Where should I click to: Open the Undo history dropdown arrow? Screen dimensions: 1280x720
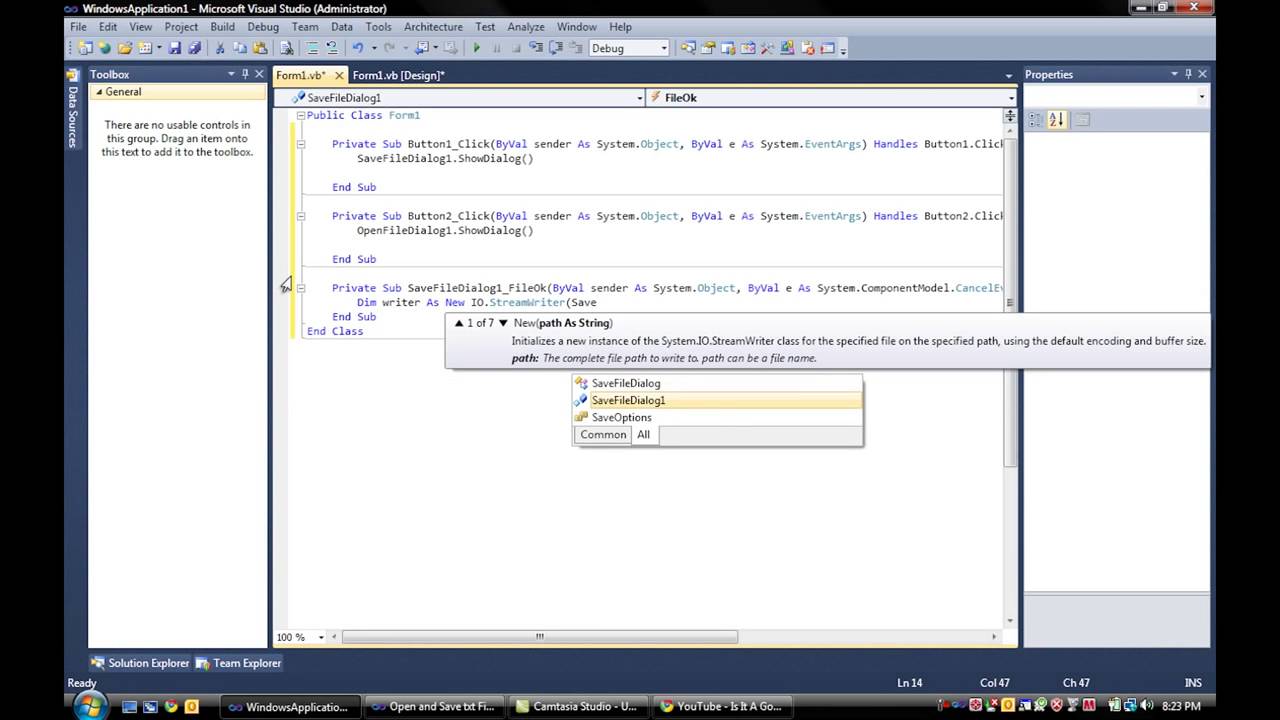pyautogui.click(x=374, y=48)
